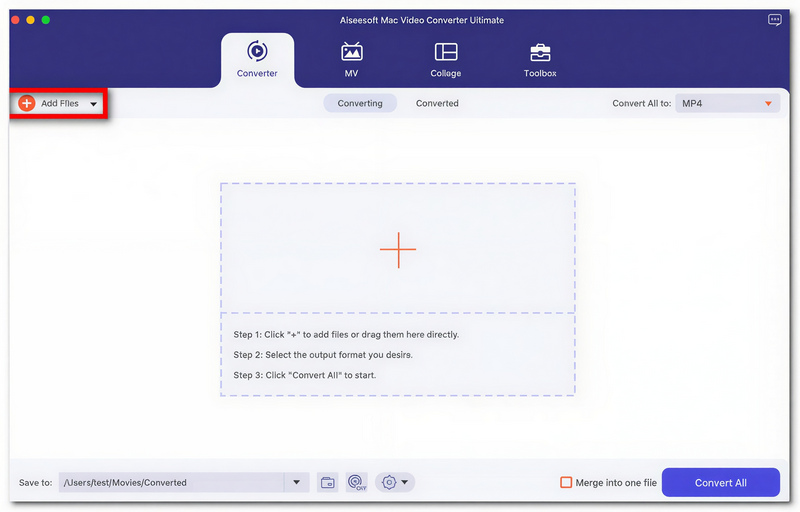Image resolution: width=800 pixels, height=512 pixels.
Task: Switch to the MV tab
Action: point(352,60)
